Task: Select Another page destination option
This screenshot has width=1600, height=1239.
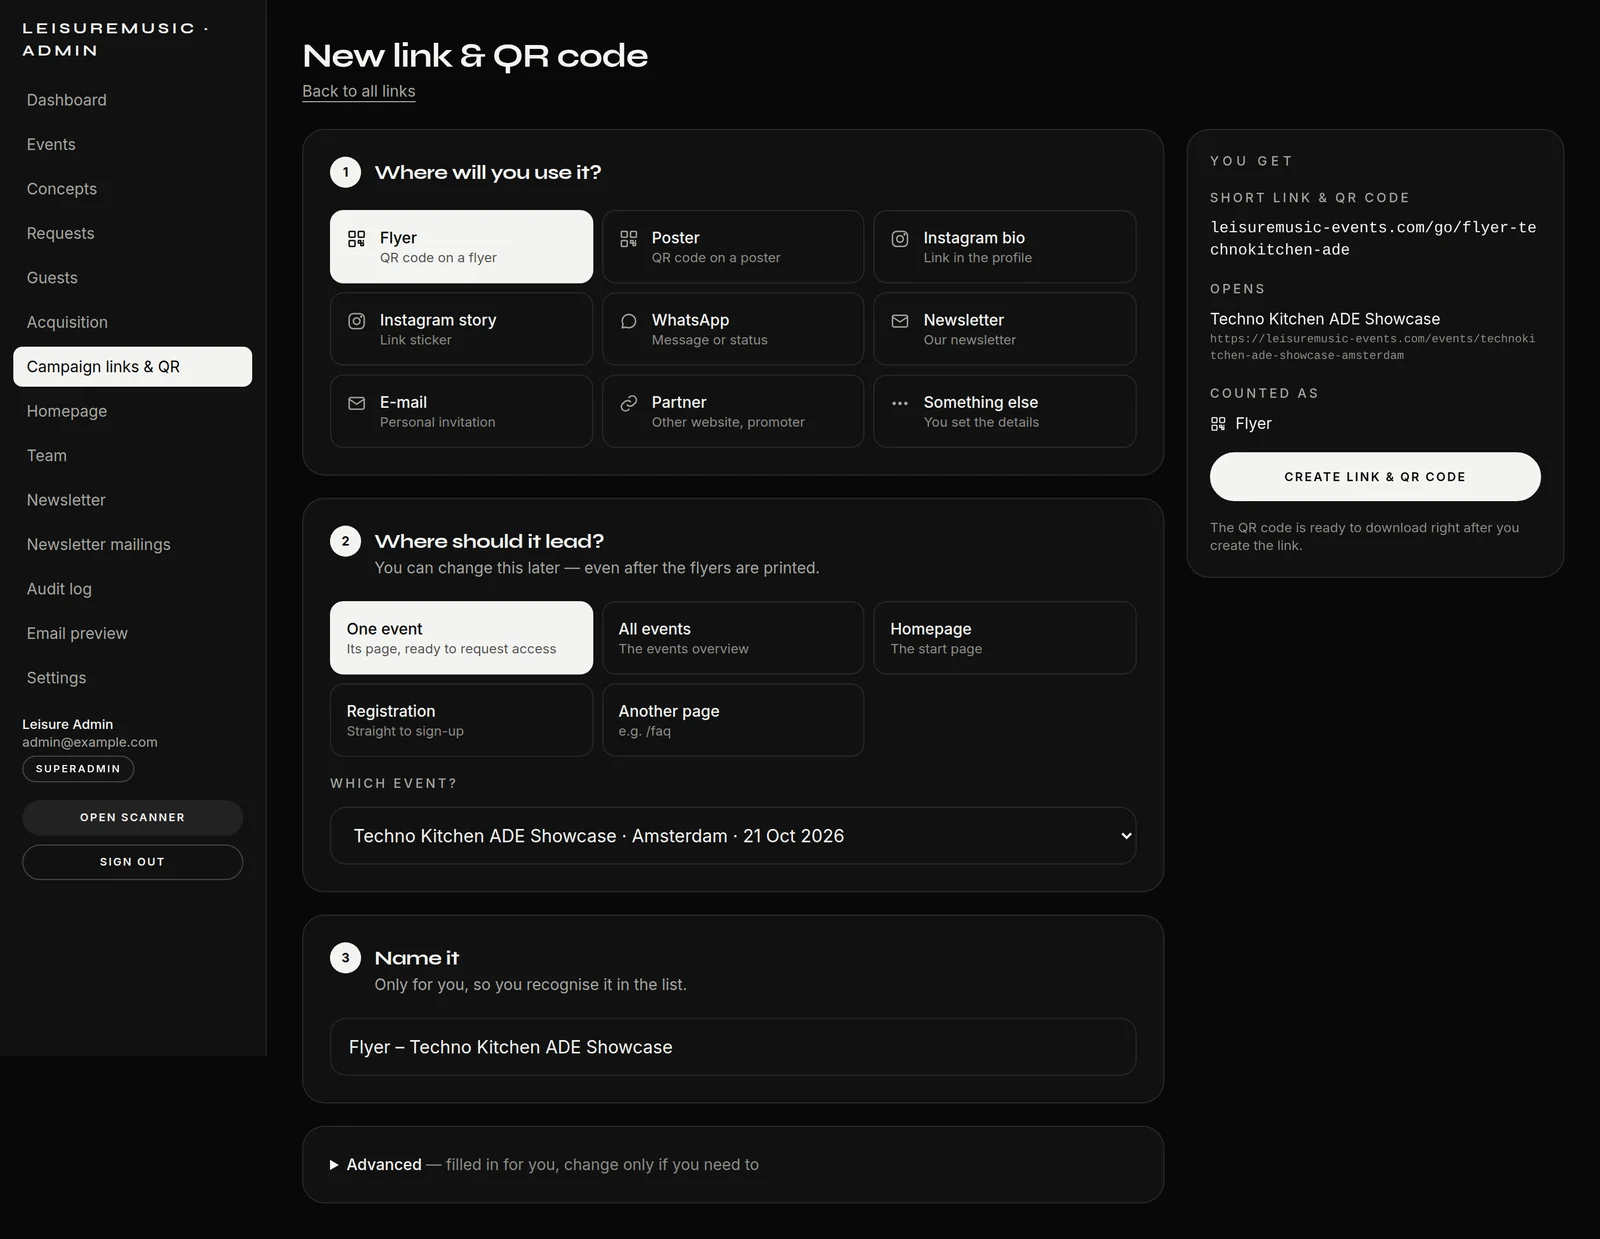Action: tap(733, 720)
